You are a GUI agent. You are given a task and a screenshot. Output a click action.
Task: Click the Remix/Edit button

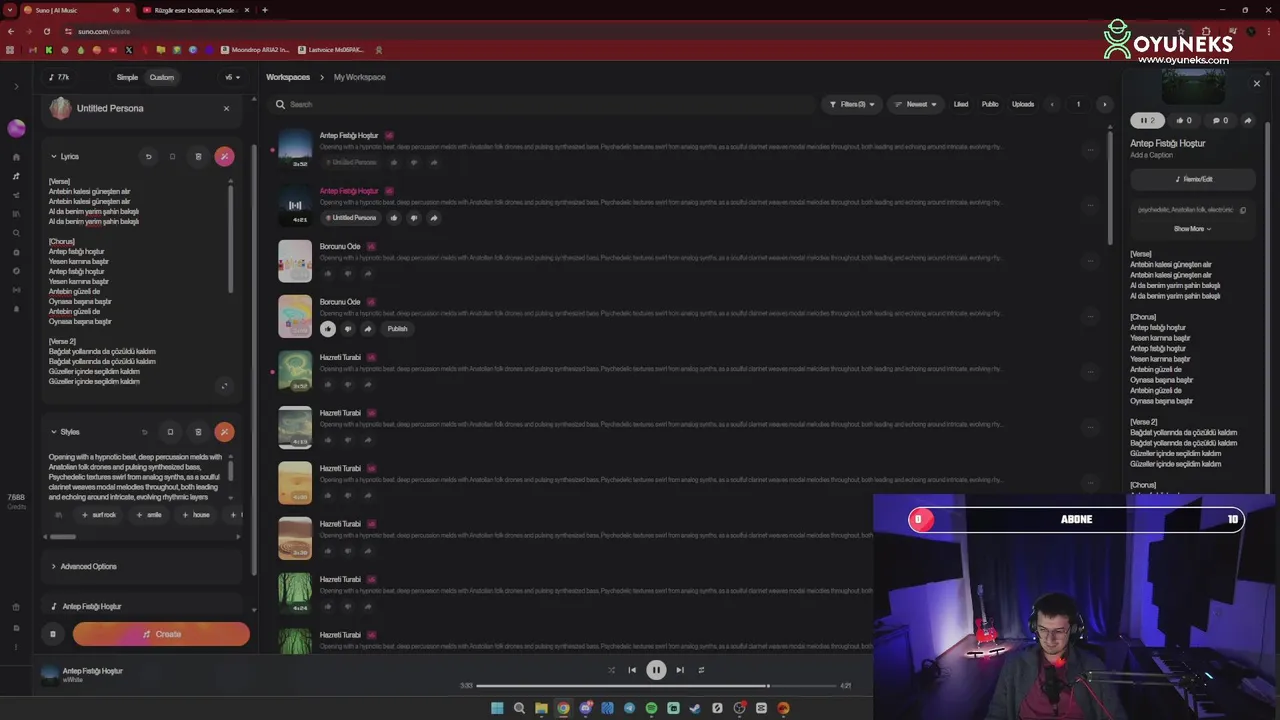[1193, 179]
